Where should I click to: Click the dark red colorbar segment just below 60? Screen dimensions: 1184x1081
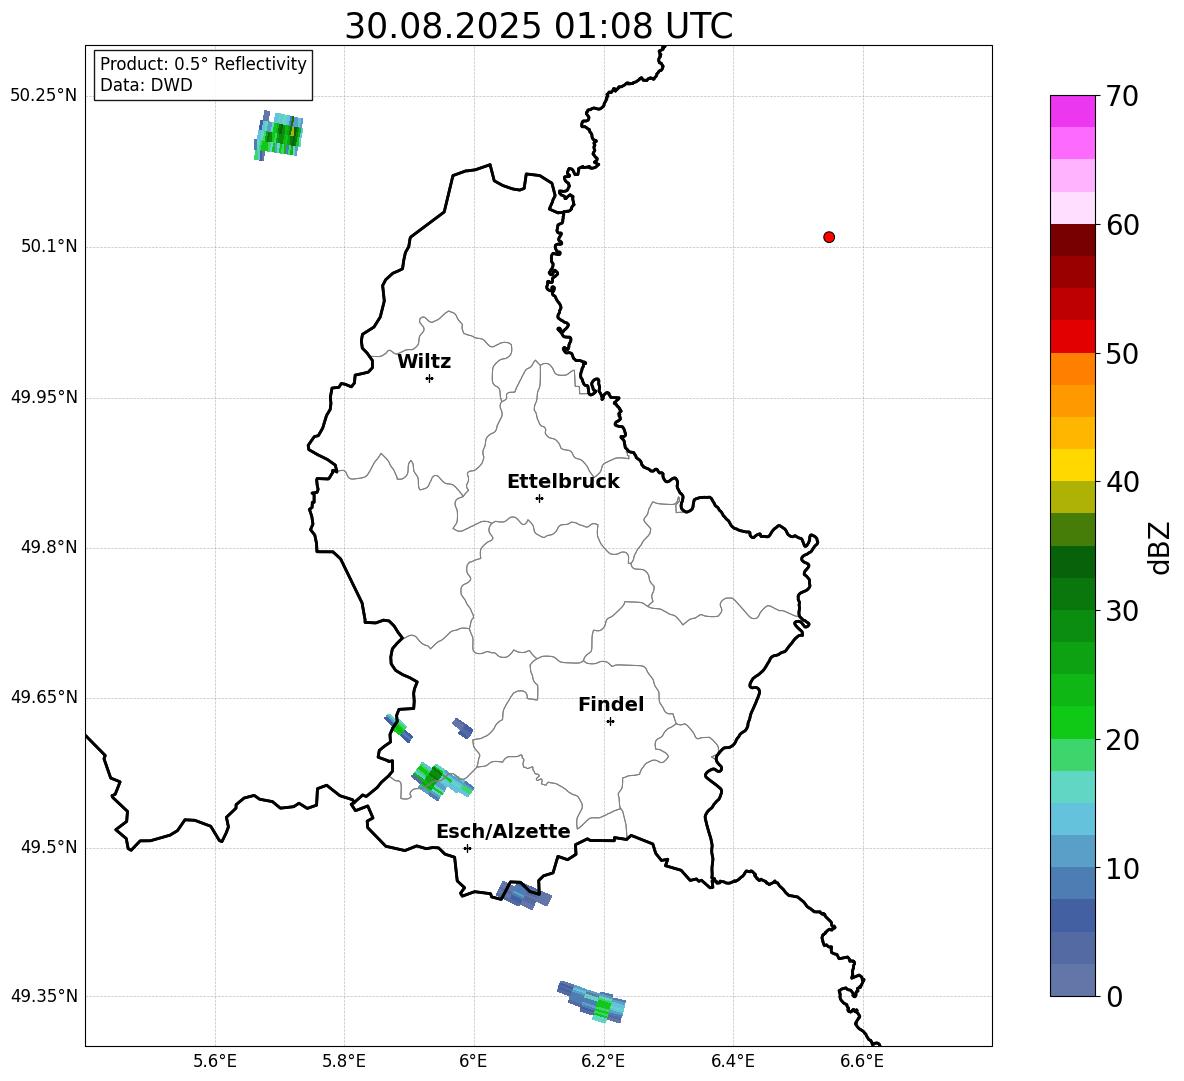[1072, 240]
